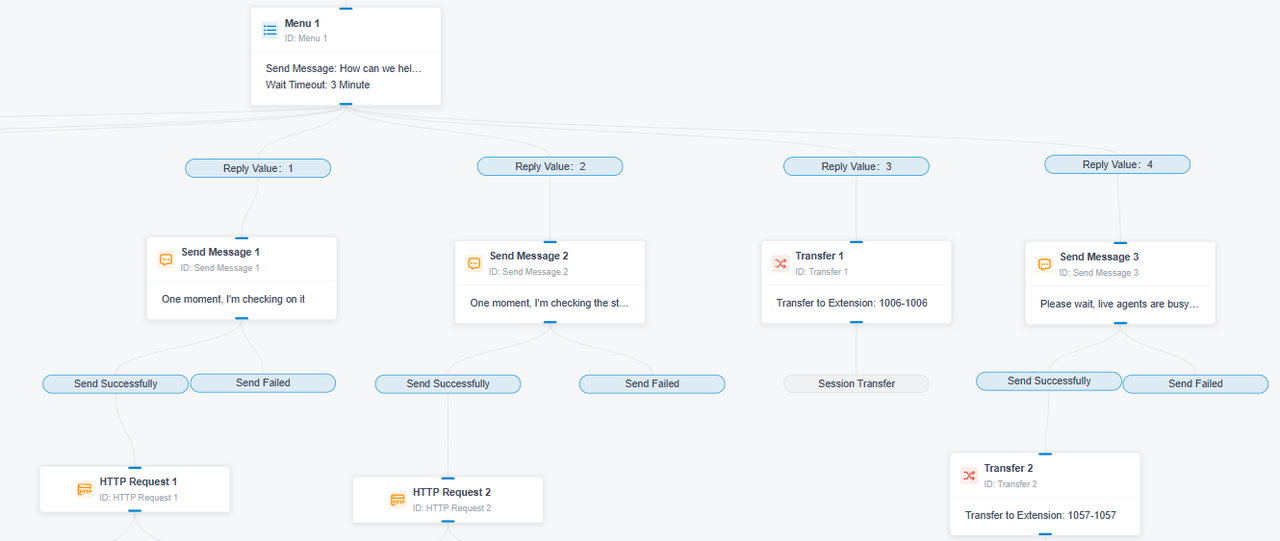Select the Reply Value: 1 branch
1280x541 pixels.
[x=258, y=168]
